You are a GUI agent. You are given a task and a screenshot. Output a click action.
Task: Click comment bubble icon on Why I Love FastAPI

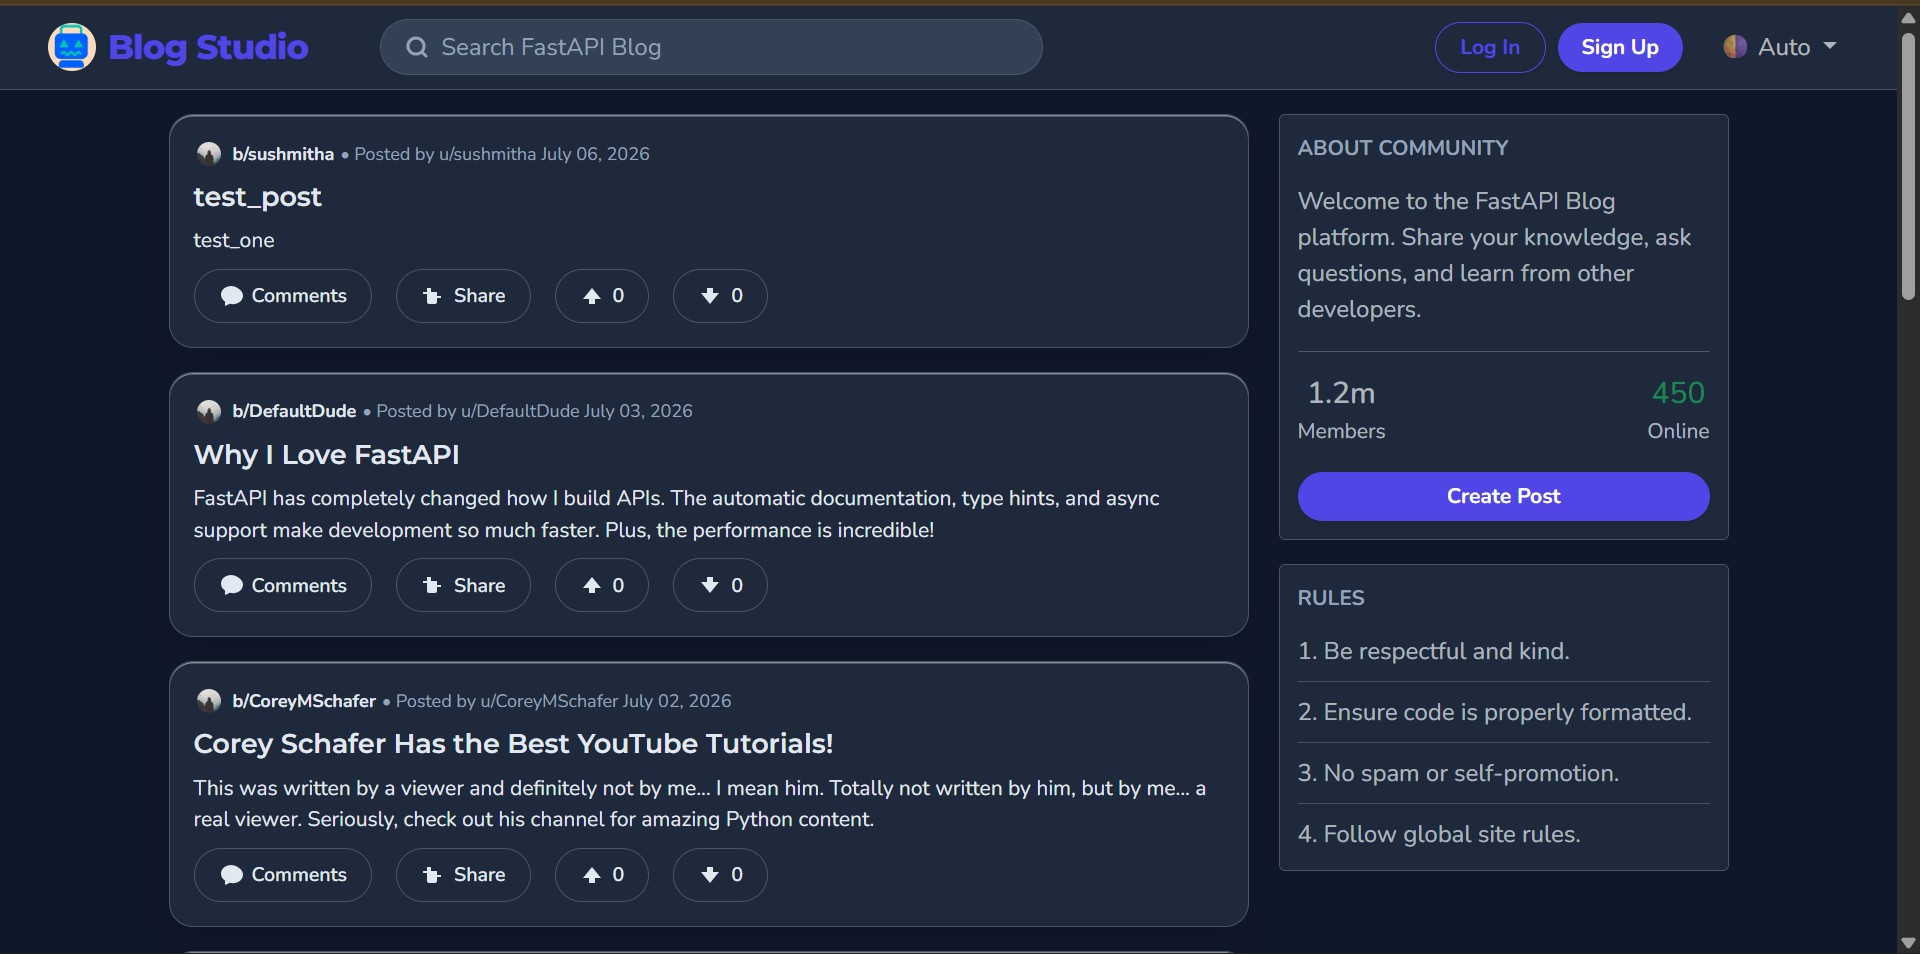click(232, 585)
